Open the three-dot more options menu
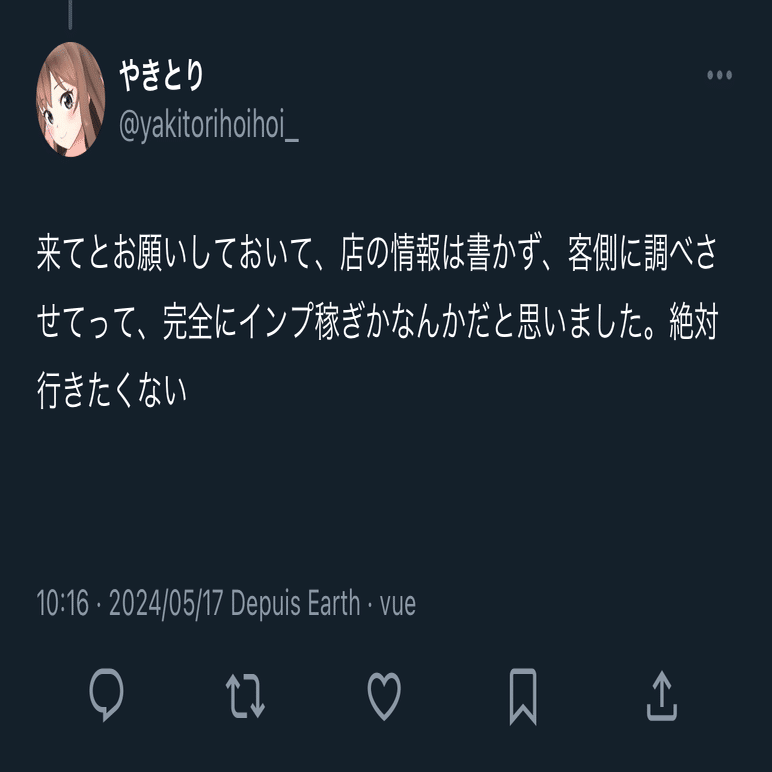Image resolution: width=772 pixels, height=772 pixels. [x=719, y=75]
